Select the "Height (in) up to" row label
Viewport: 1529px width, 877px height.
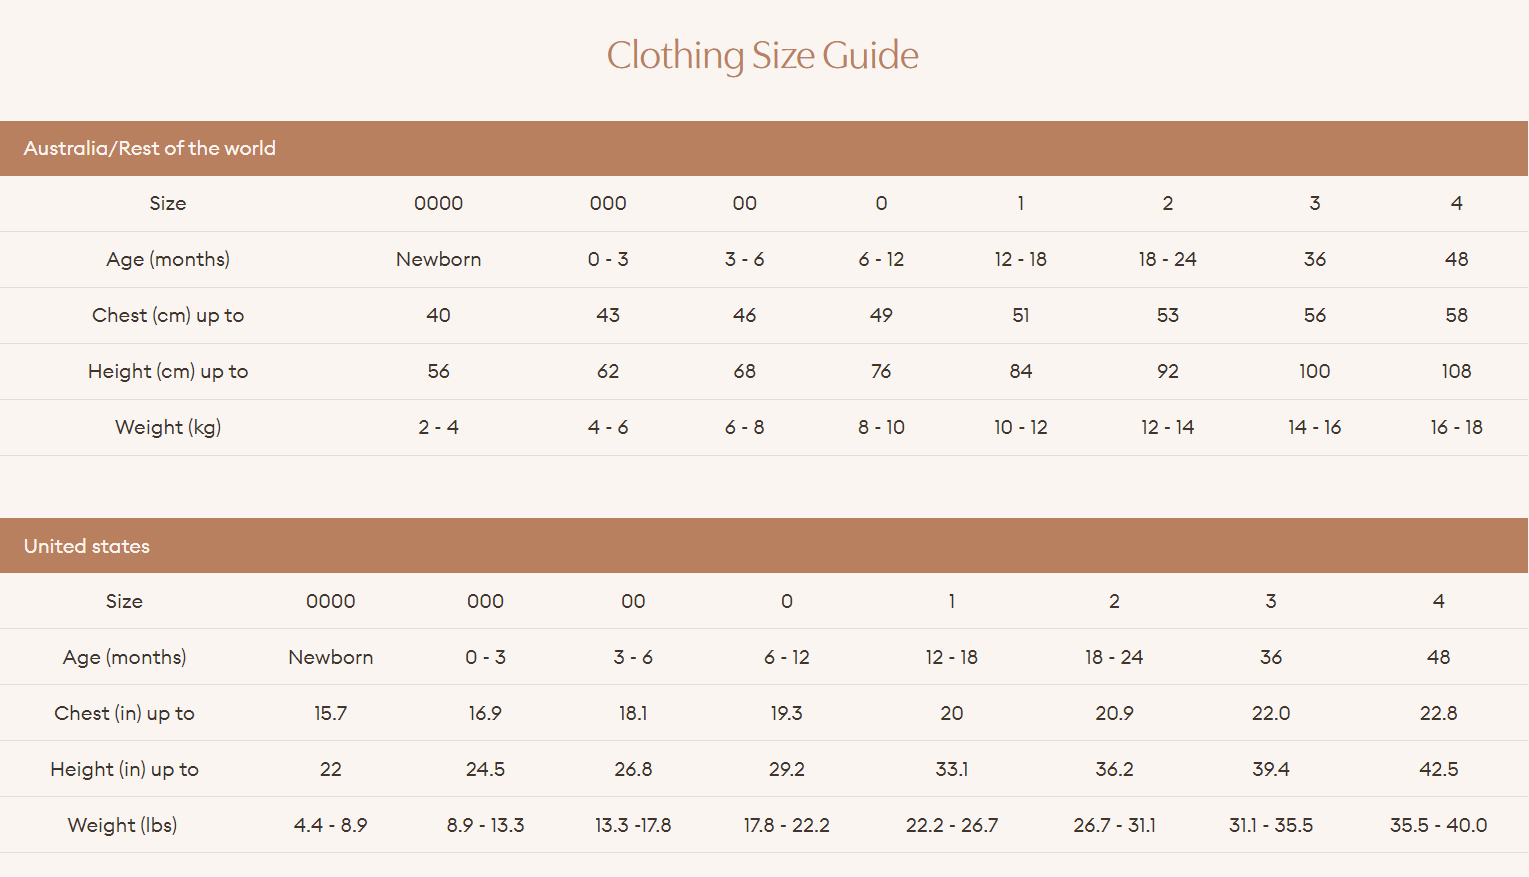pos(124,769)
